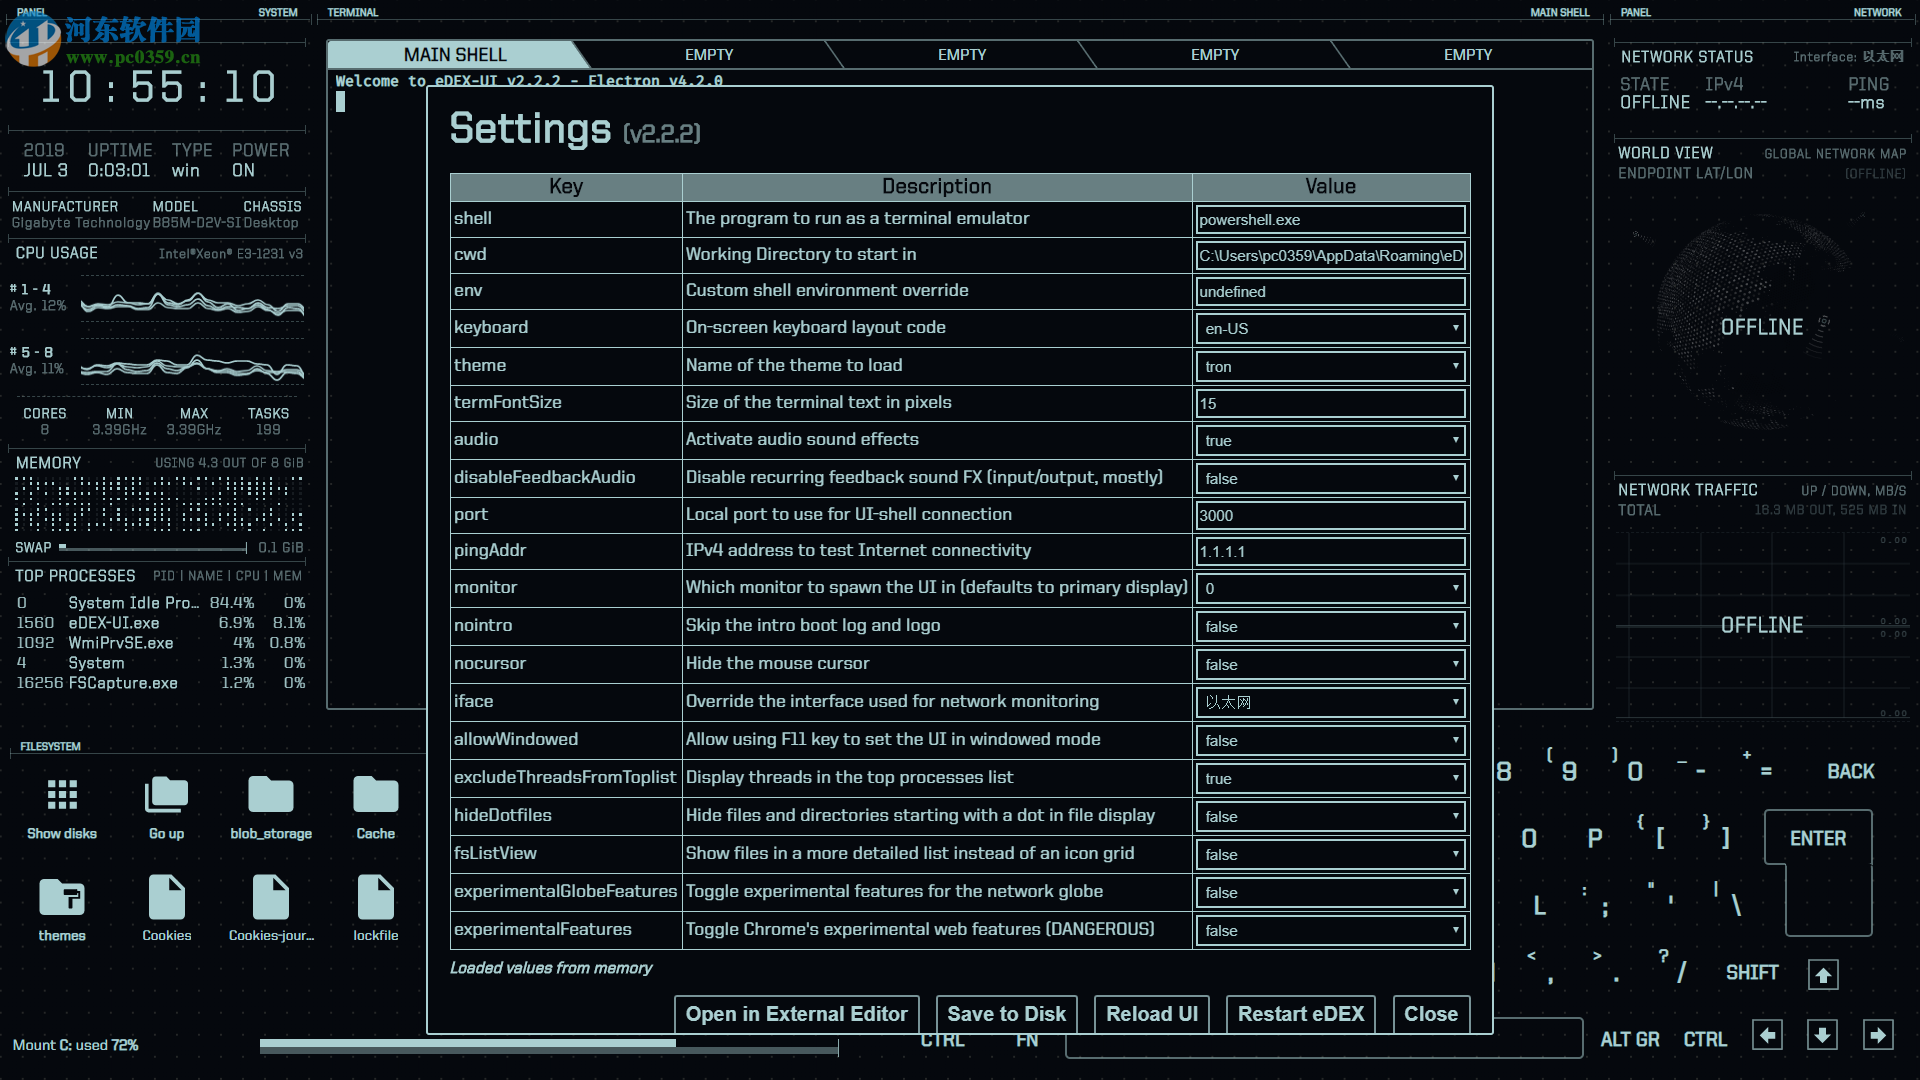Switch to the MAIN SHELL tab
This screenshot has width=1920, height=1080.
(455, 54)
